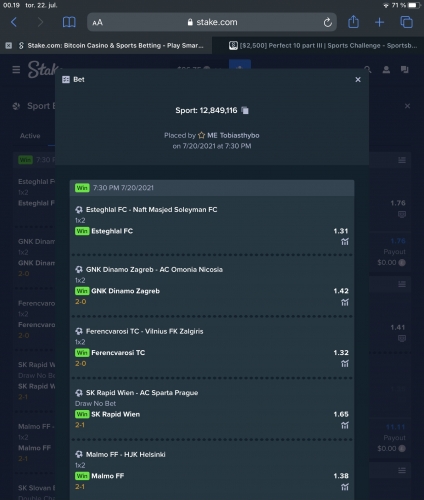Open stats icon for Esteghlal FC bet
Viewport: 424px width, 500px height.
345,242
